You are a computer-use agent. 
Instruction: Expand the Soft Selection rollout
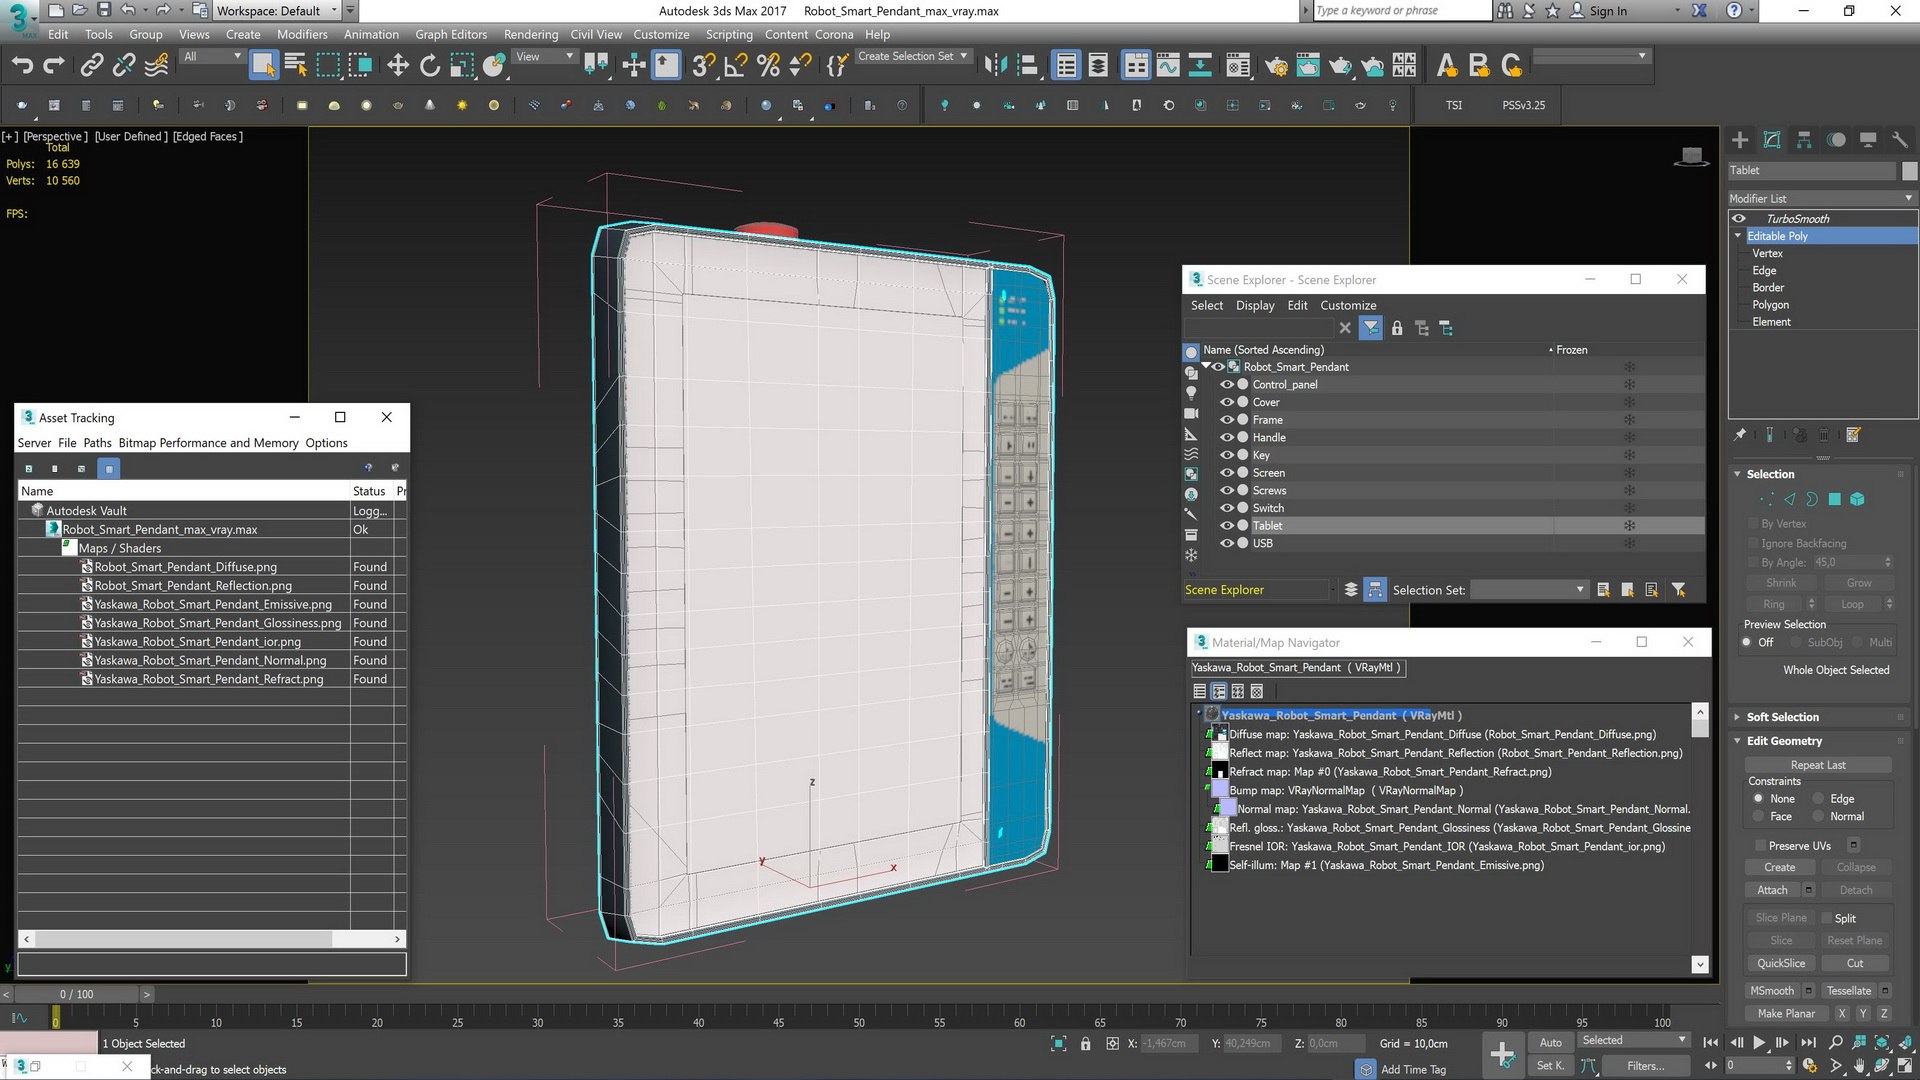(1782, 717)
